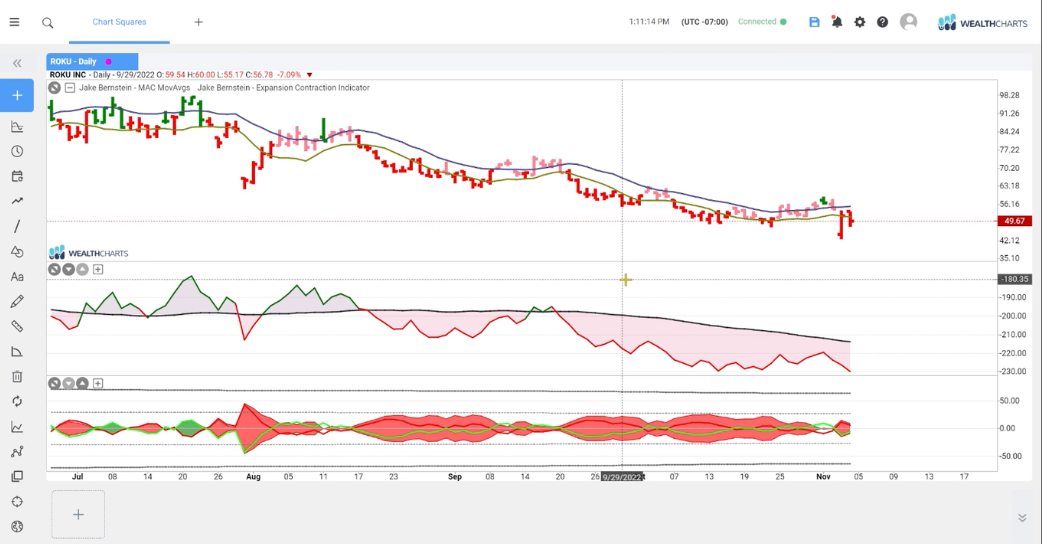This screenshot has width=1042, height=544.
Task: Click Jake Bernstein - MAC MovAvgs label
Action: pyautogui.click(x=135, y=88)
